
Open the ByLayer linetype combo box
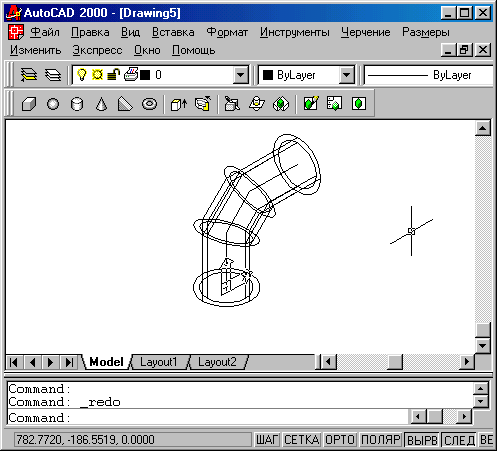pos(429,75)
